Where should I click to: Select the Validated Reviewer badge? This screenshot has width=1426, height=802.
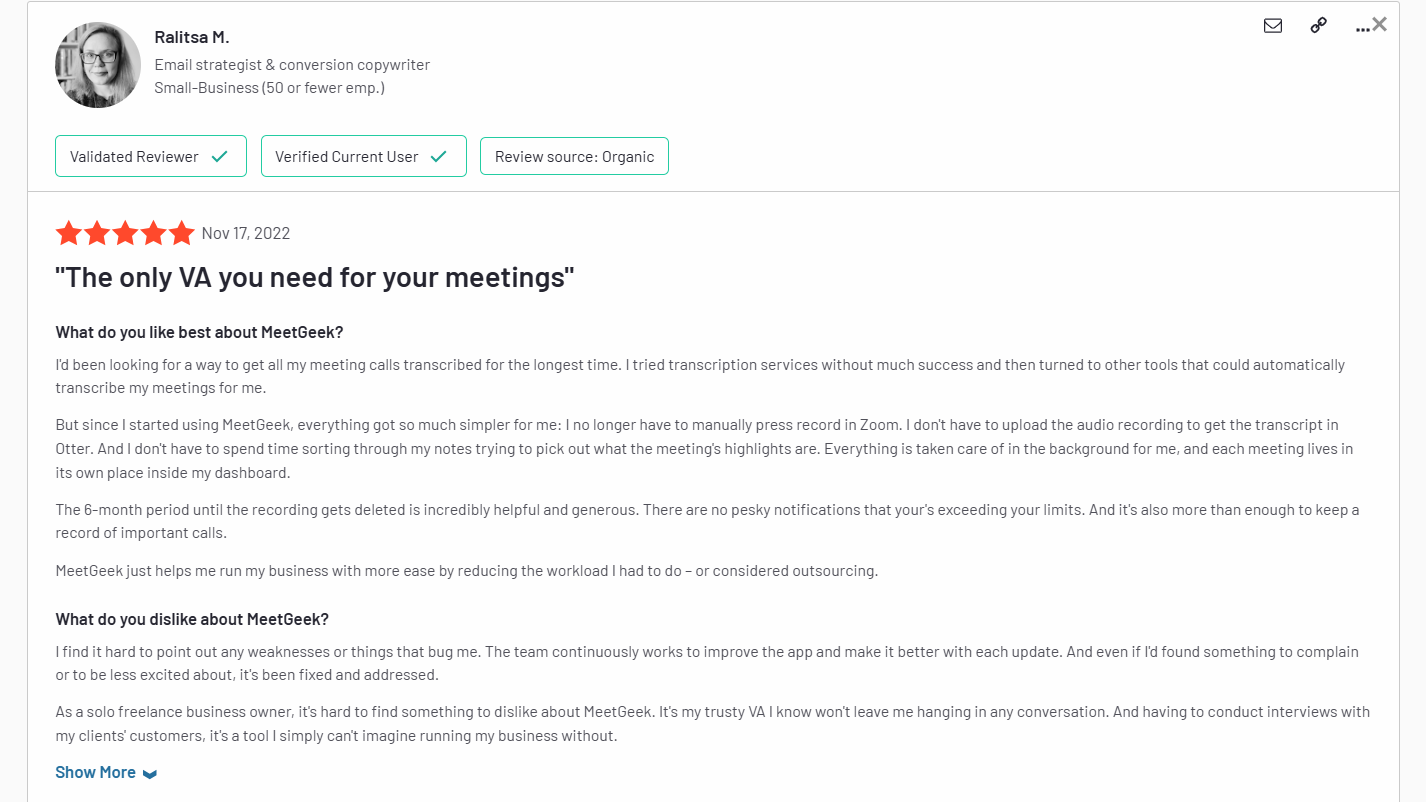(150, 156)
